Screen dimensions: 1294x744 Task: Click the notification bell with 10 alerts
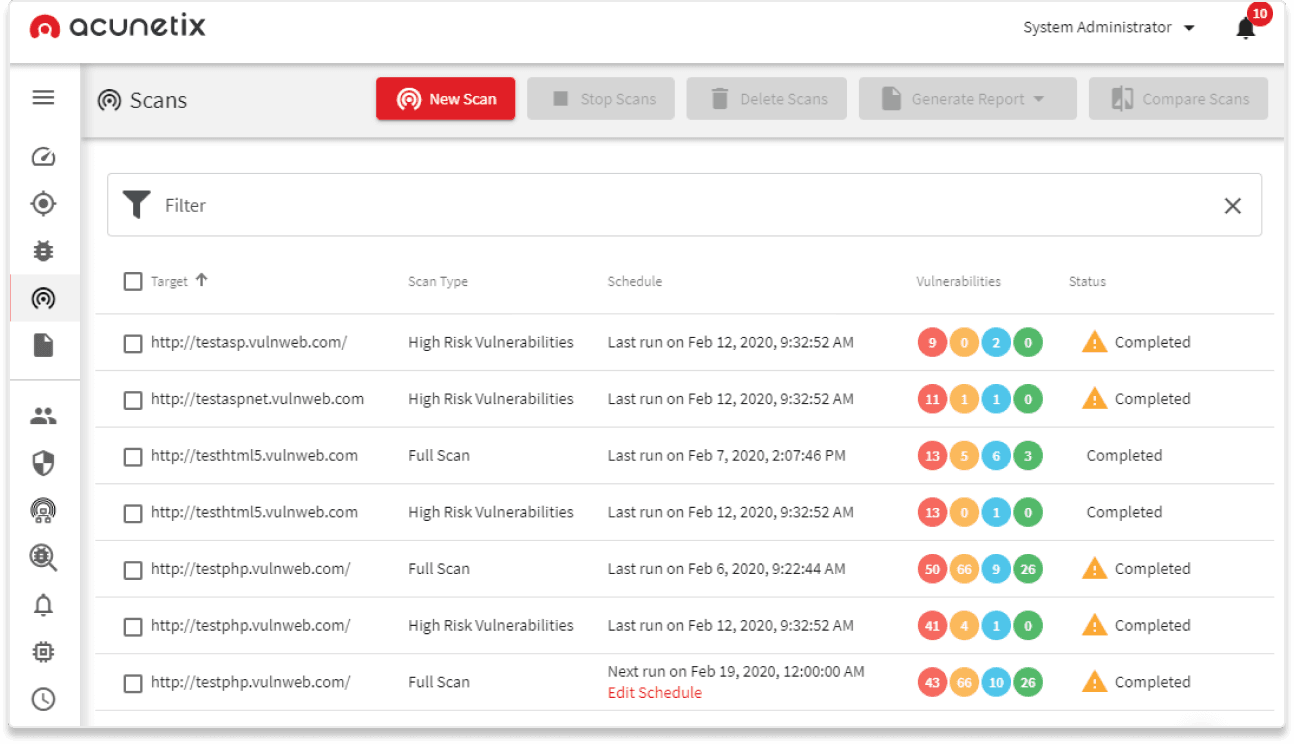point(1246,28)
